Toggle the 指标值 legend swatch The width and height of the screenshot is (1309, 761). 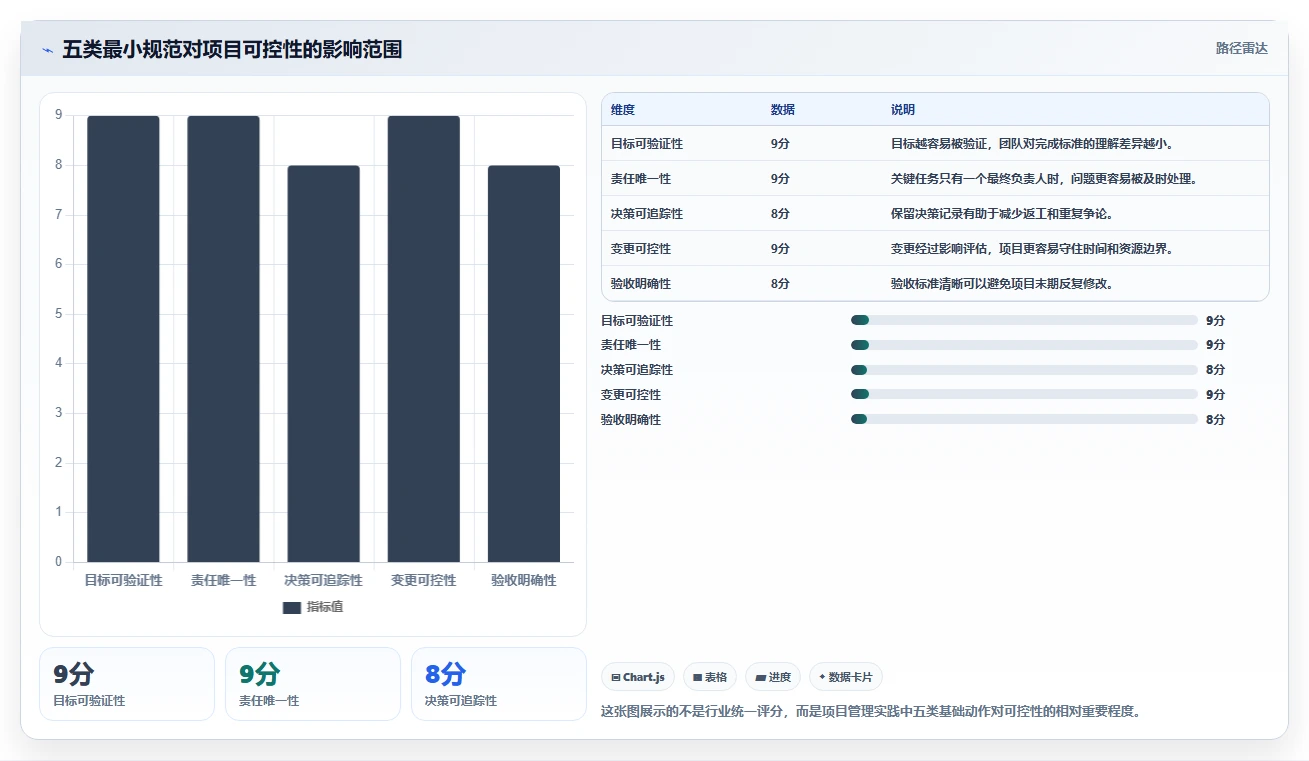click(292, 607)
